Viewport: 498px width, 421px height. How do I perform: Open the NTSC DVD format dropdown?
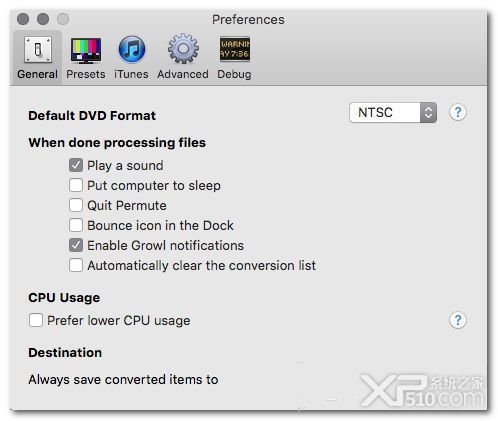point(393,113)
